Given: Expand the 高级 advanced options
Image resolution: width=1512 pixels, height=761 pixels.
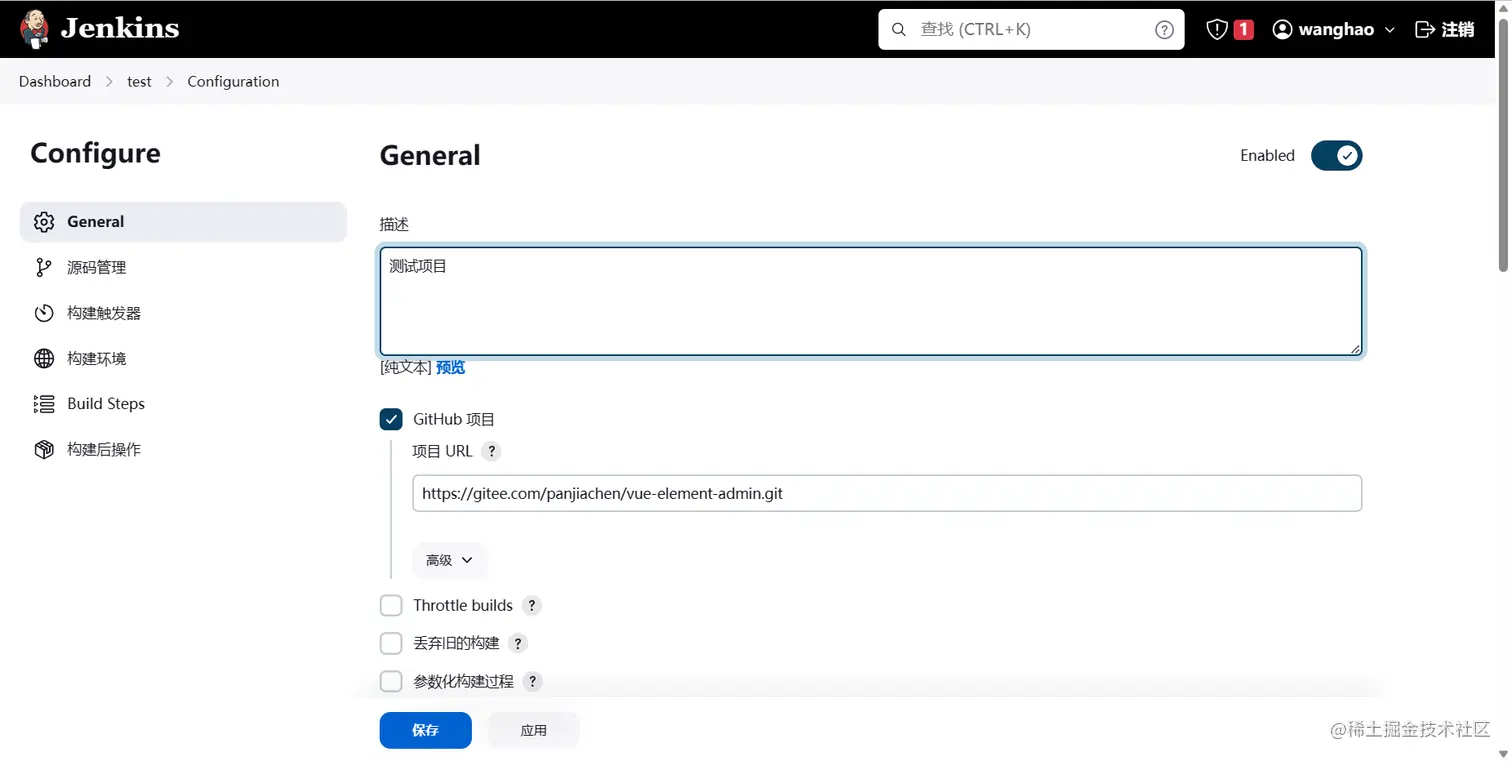Looking at the screenshot, I should tap(449, 560).
